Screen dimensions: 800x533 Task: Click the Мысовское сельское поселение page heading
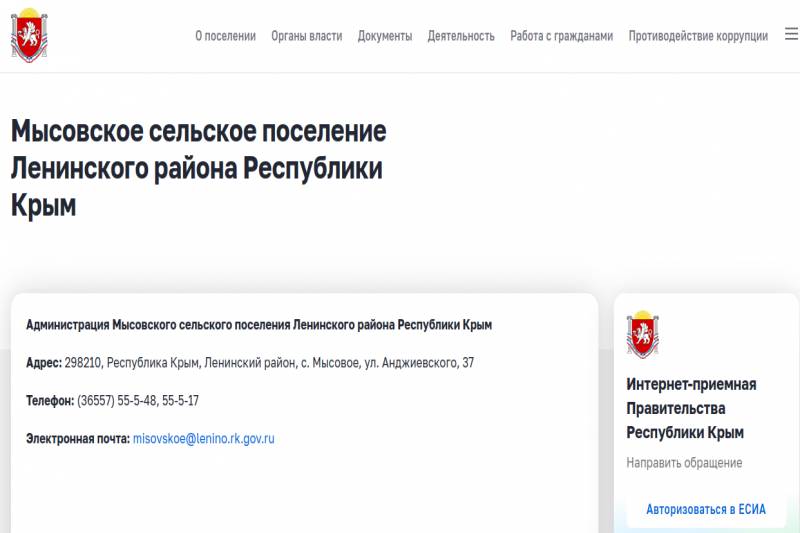(198, 168)
